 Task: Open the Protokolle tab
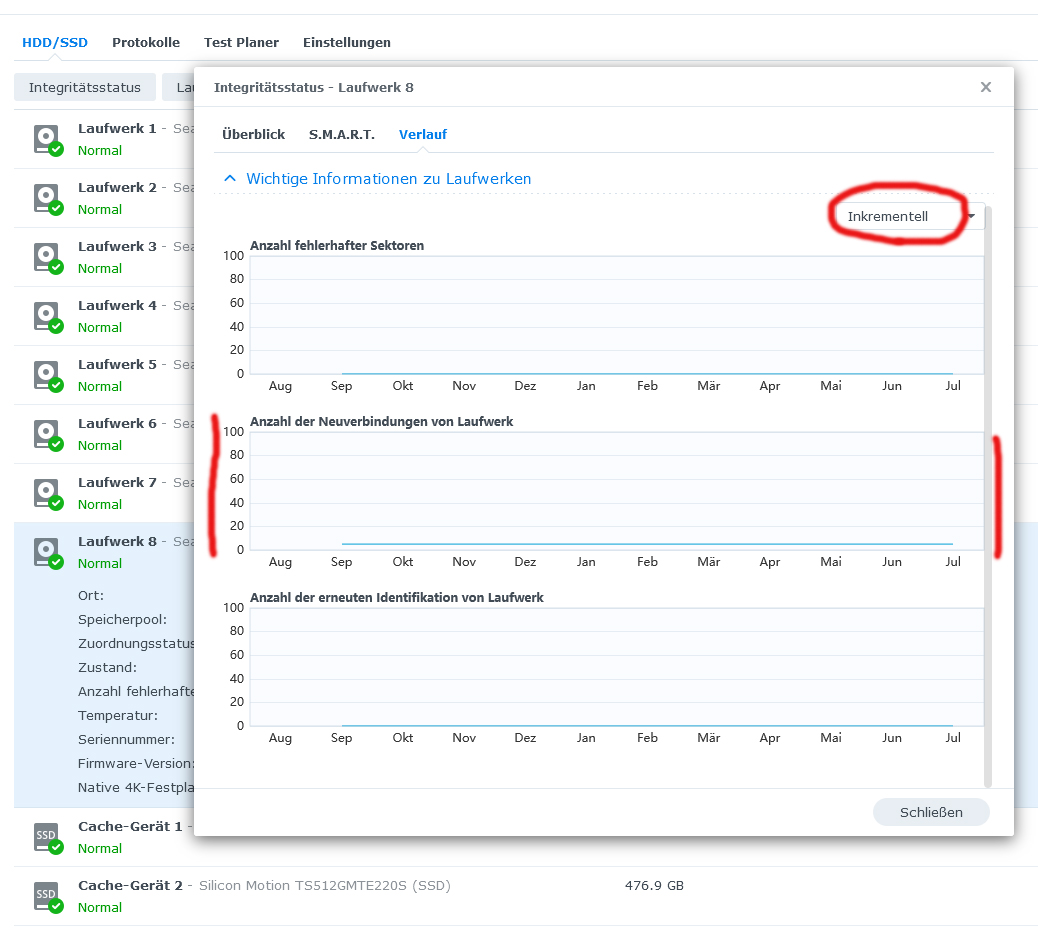(146, 42)
